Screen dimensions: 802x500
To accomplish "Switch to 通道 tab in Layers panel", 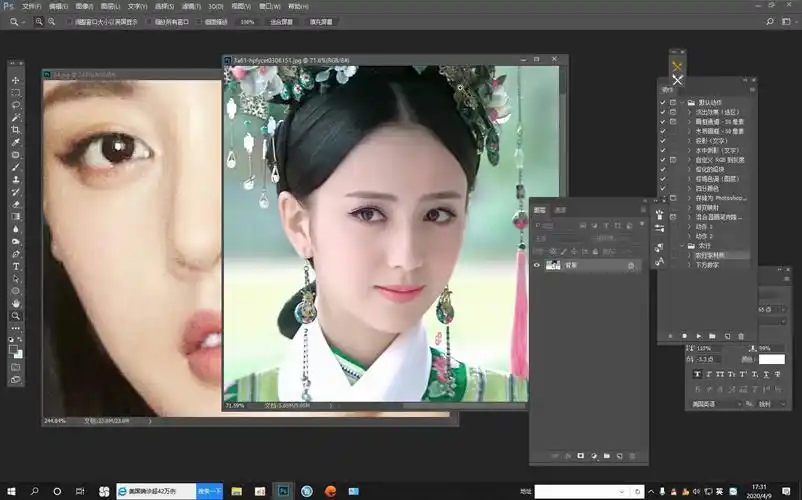I will coord(561,210).
